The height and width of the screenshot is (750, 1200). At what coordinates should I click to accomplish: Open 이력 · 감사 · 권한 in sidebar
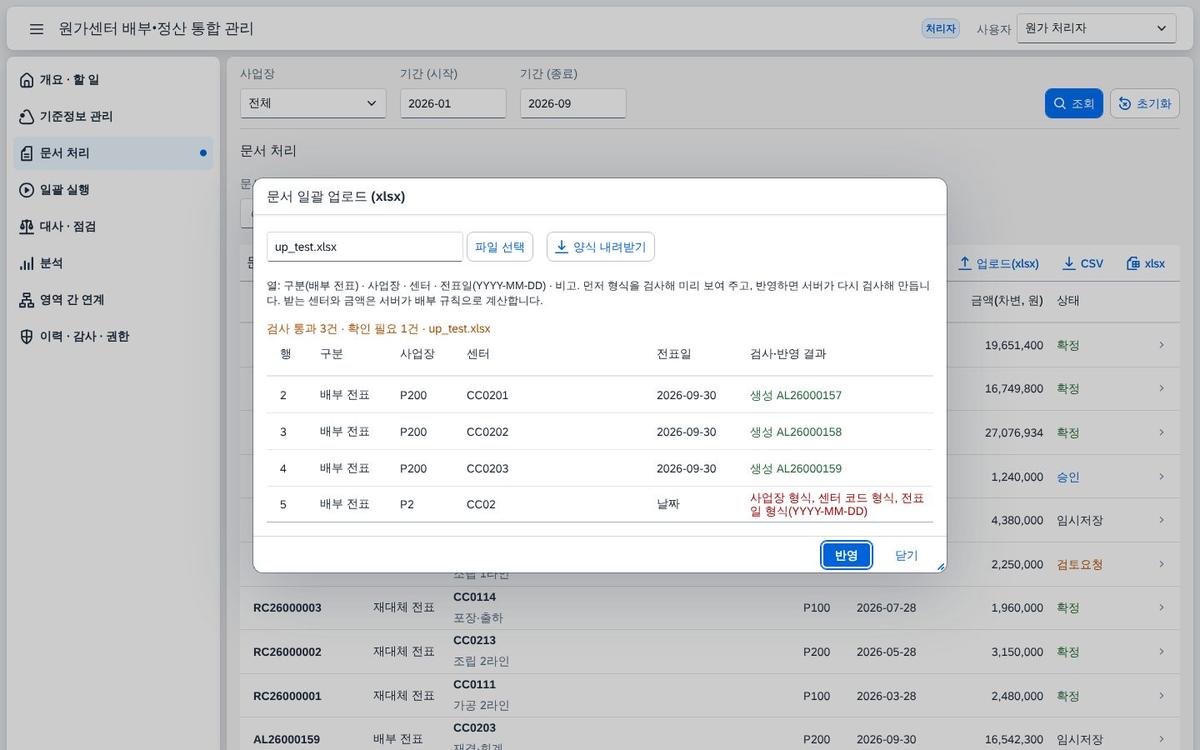(115, 337)
